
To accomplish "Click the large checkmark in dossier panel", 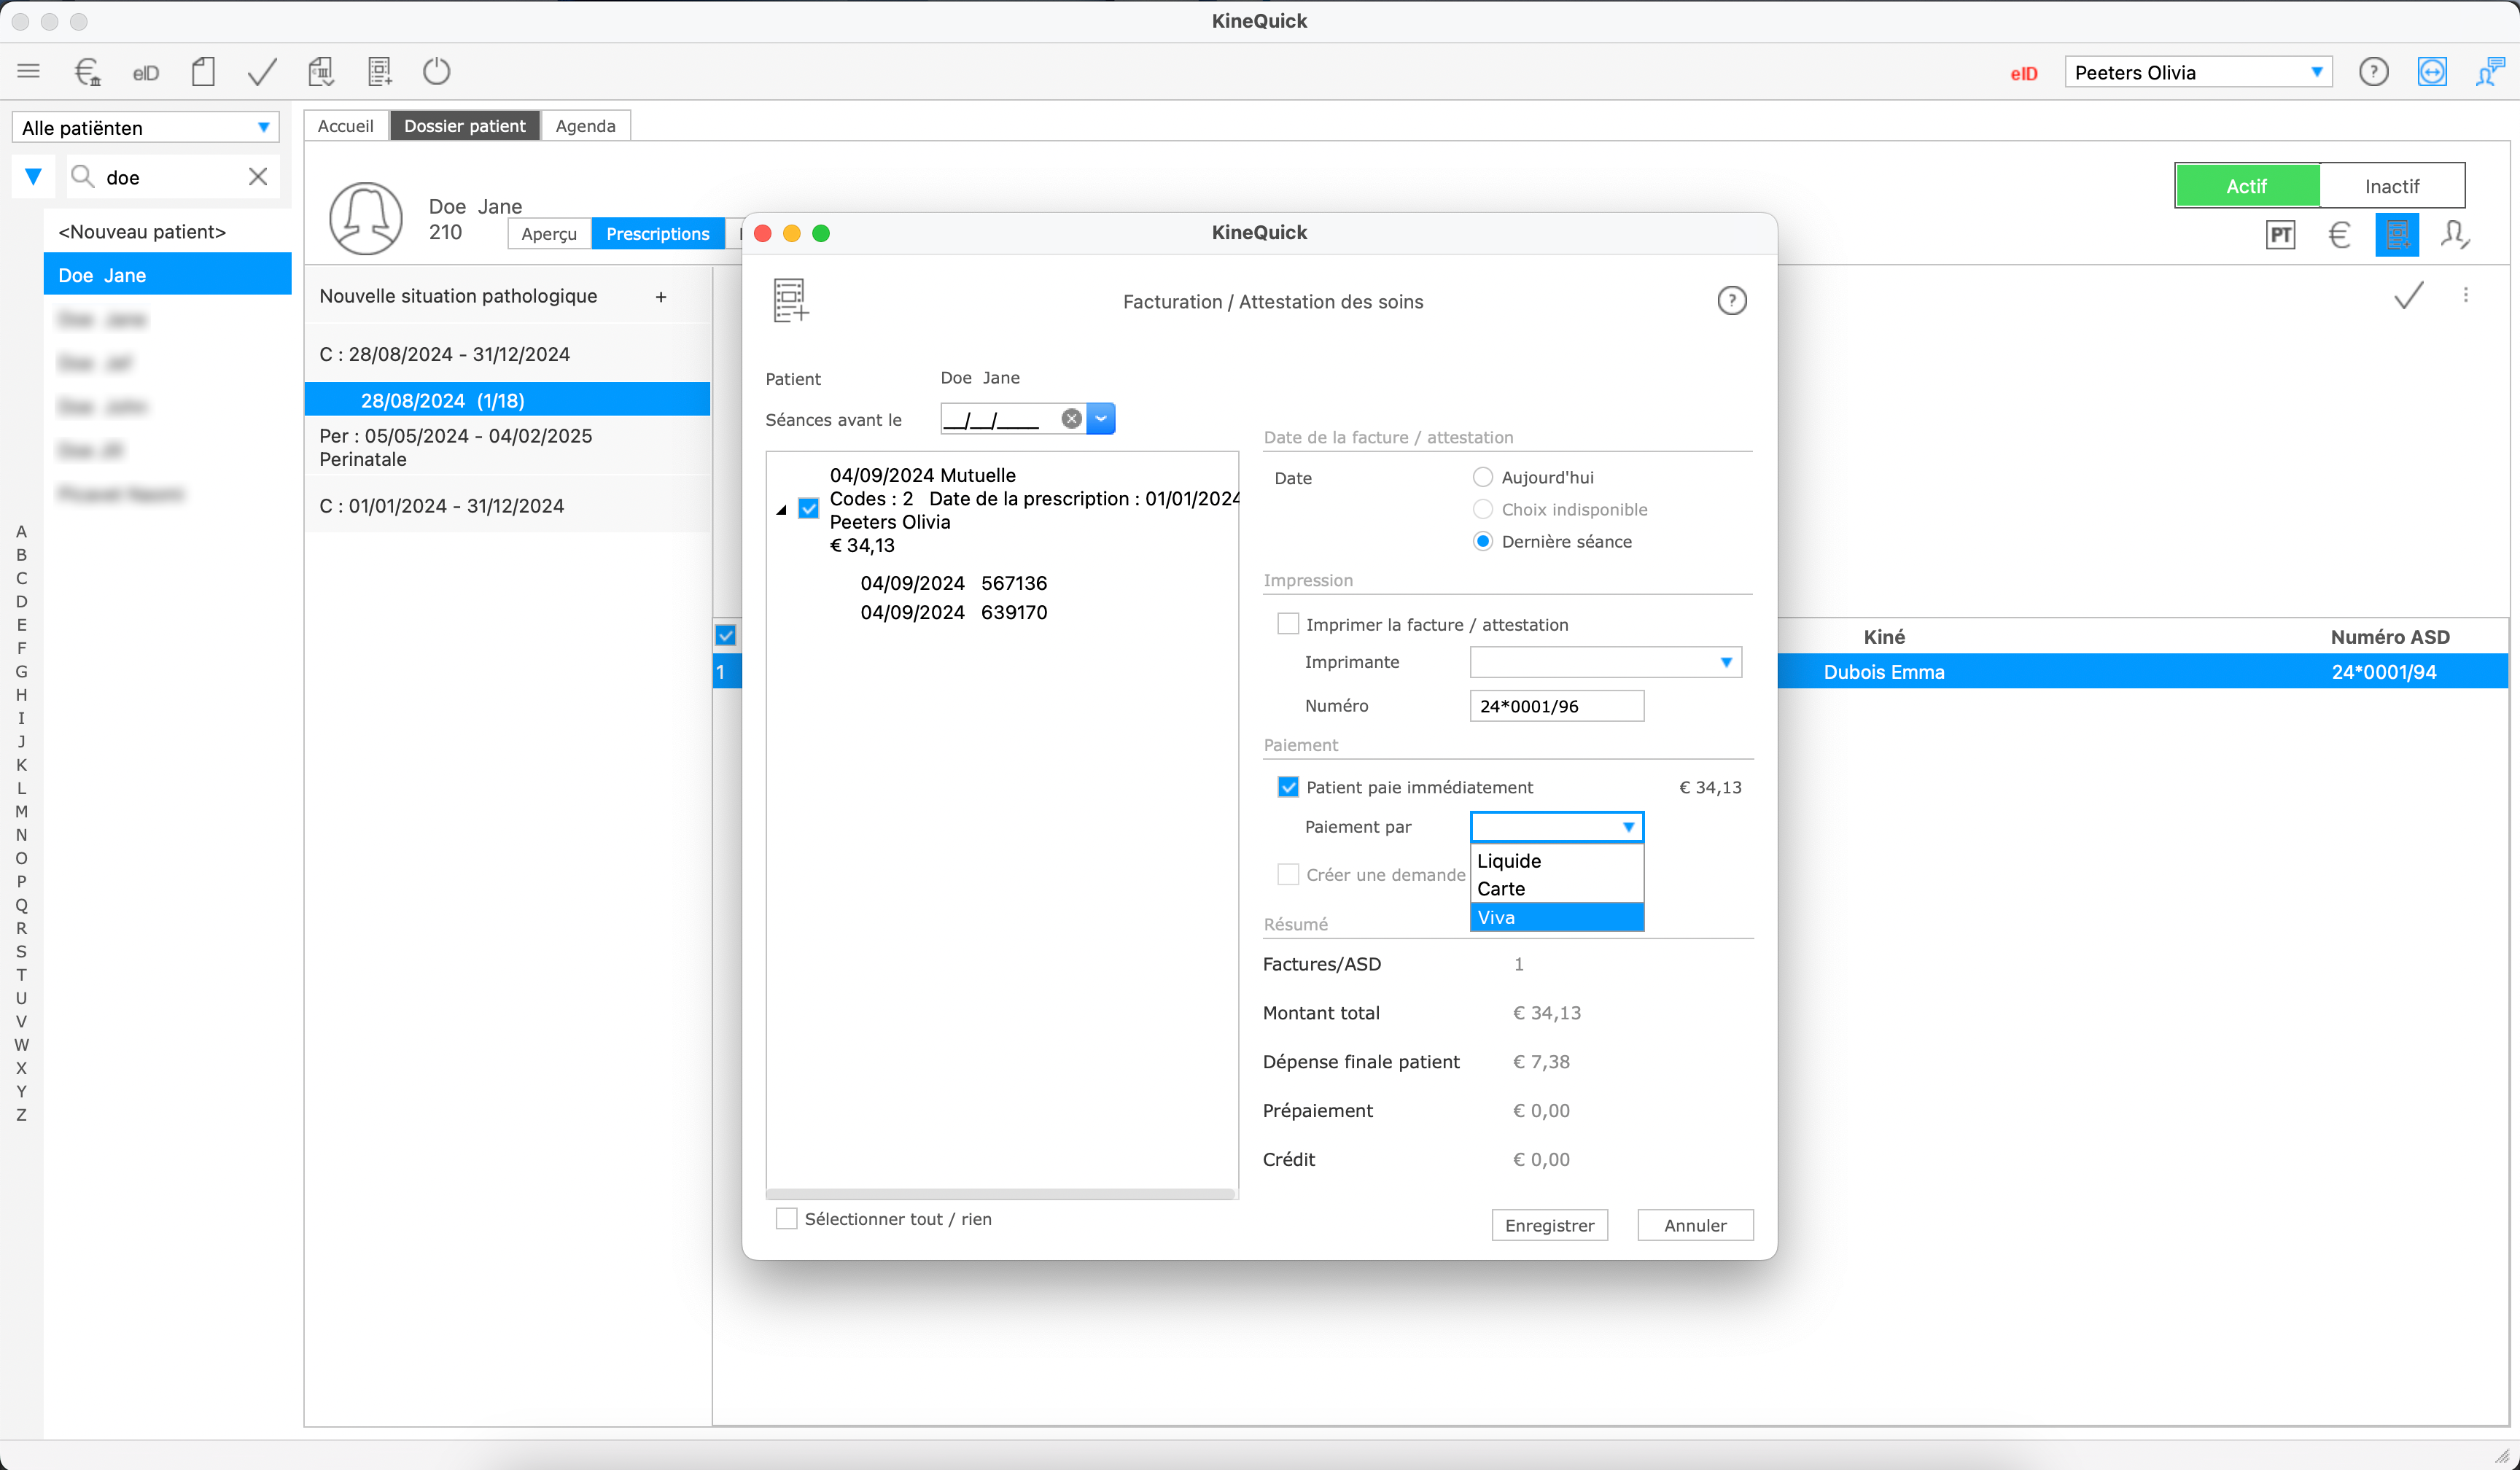I will tap(2409, 295).
